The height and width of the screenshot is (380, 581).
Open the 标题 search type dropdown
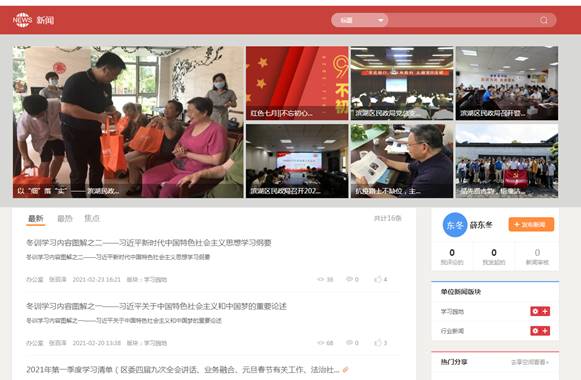pos(360,20)
